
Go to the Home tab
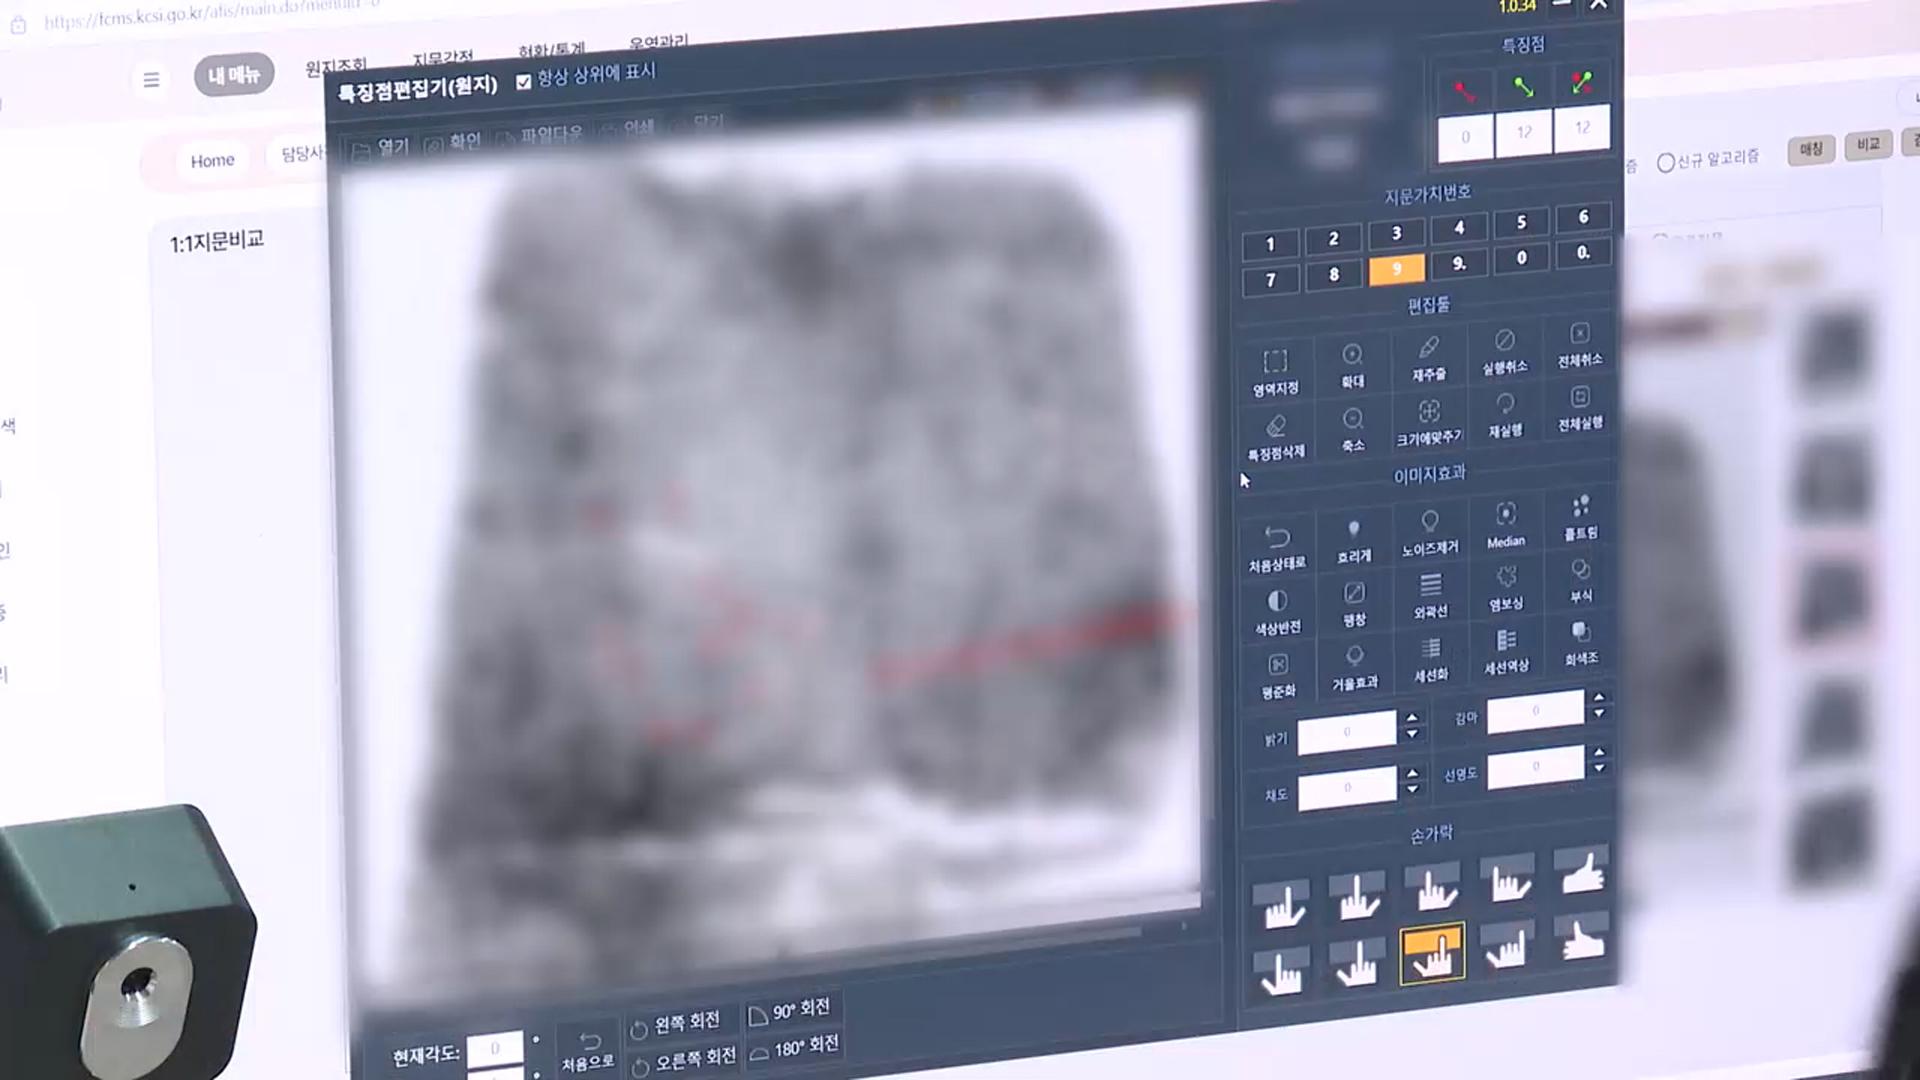(212, 160)
